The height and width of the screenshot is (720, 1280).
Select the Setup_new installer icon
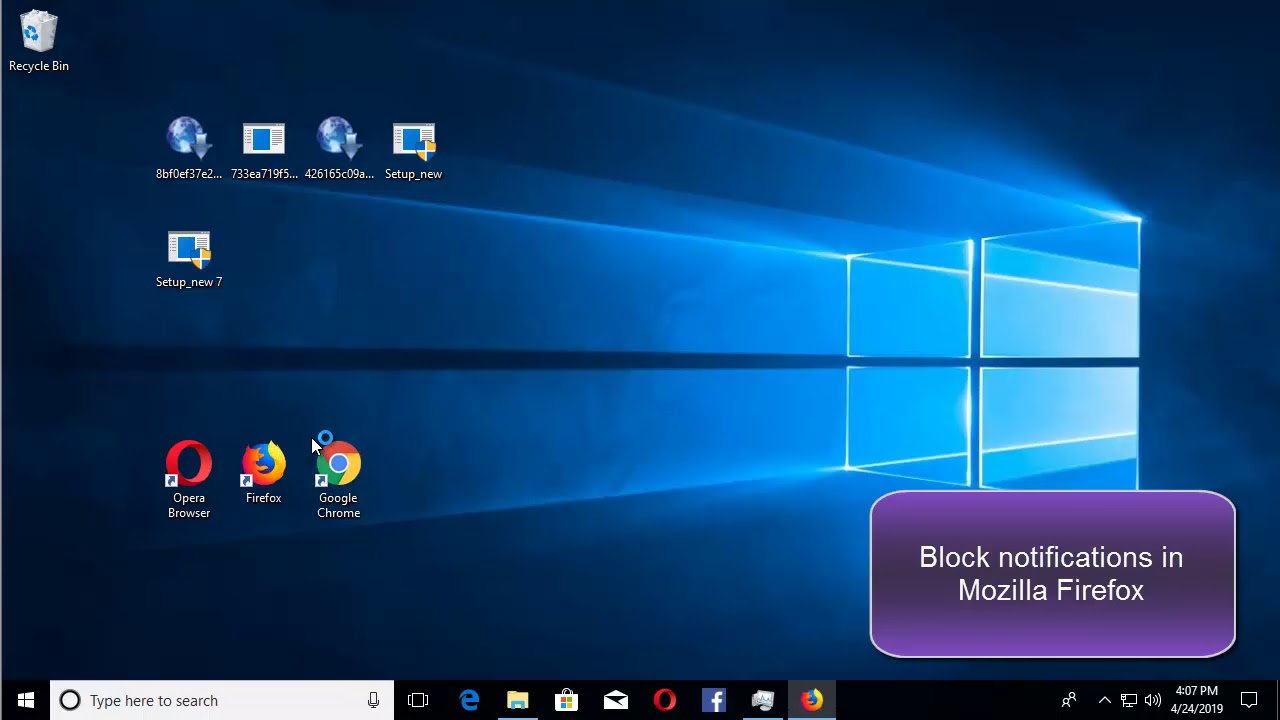(413, 148)
